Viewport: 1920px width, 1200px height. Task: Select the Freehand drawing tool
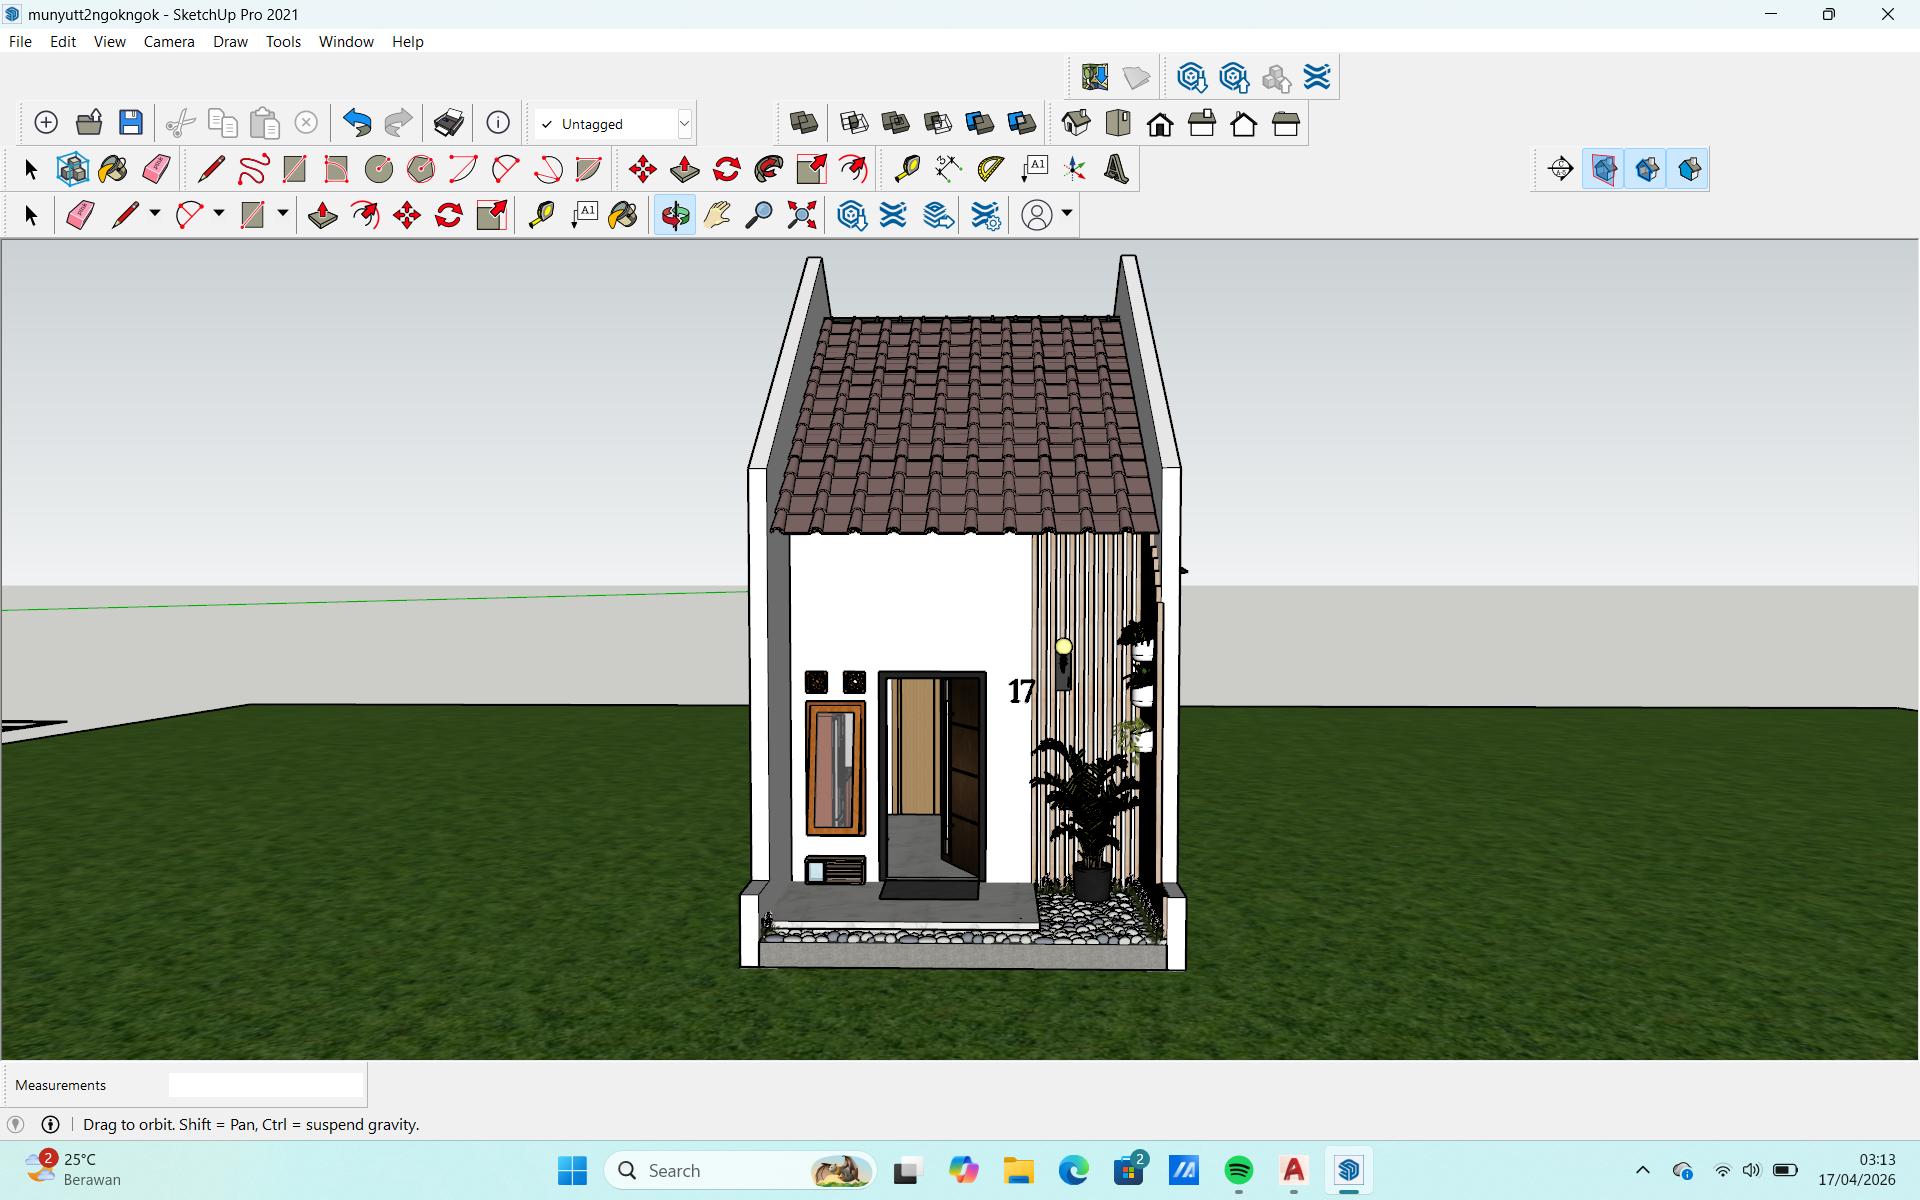point(253,169)
